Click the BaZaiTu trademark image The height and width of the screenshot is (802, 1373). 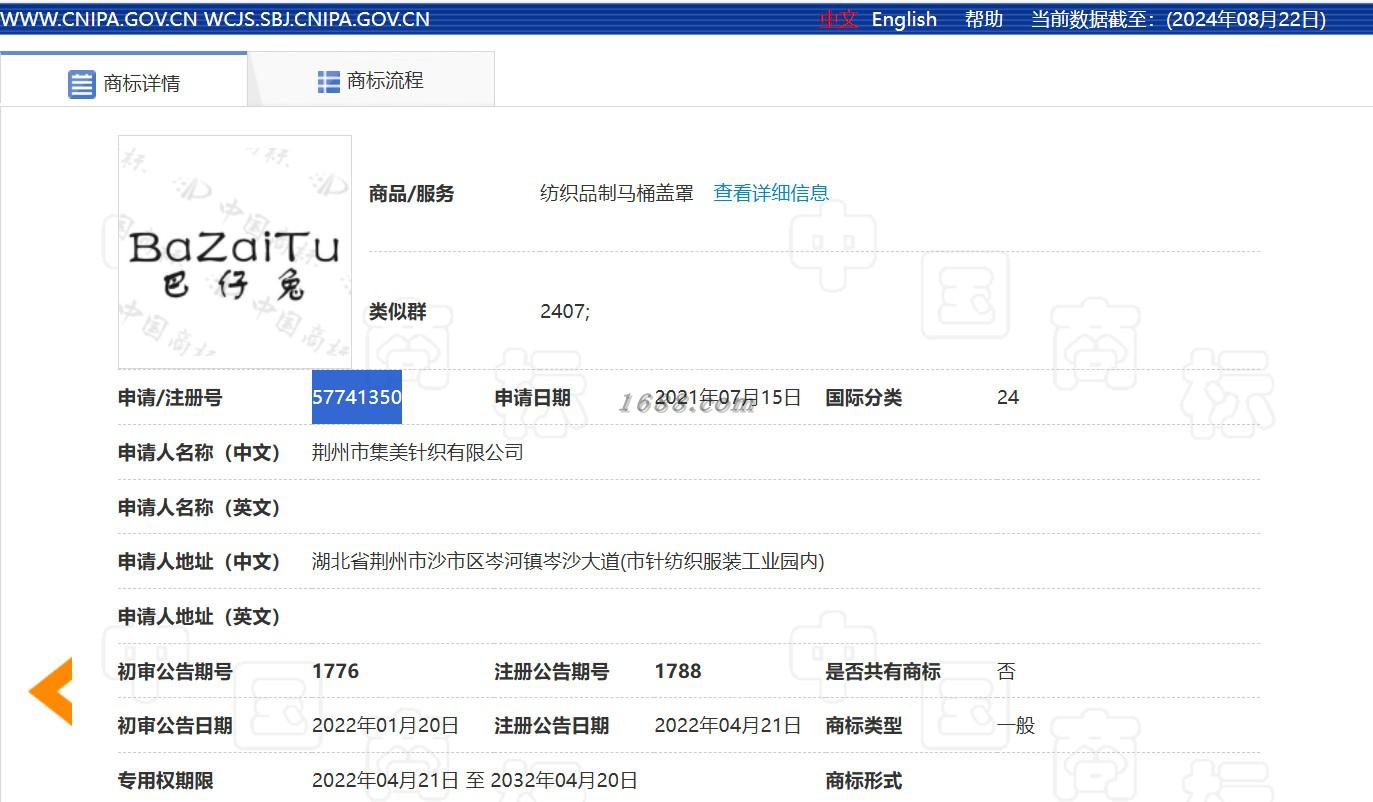(235, 252)
